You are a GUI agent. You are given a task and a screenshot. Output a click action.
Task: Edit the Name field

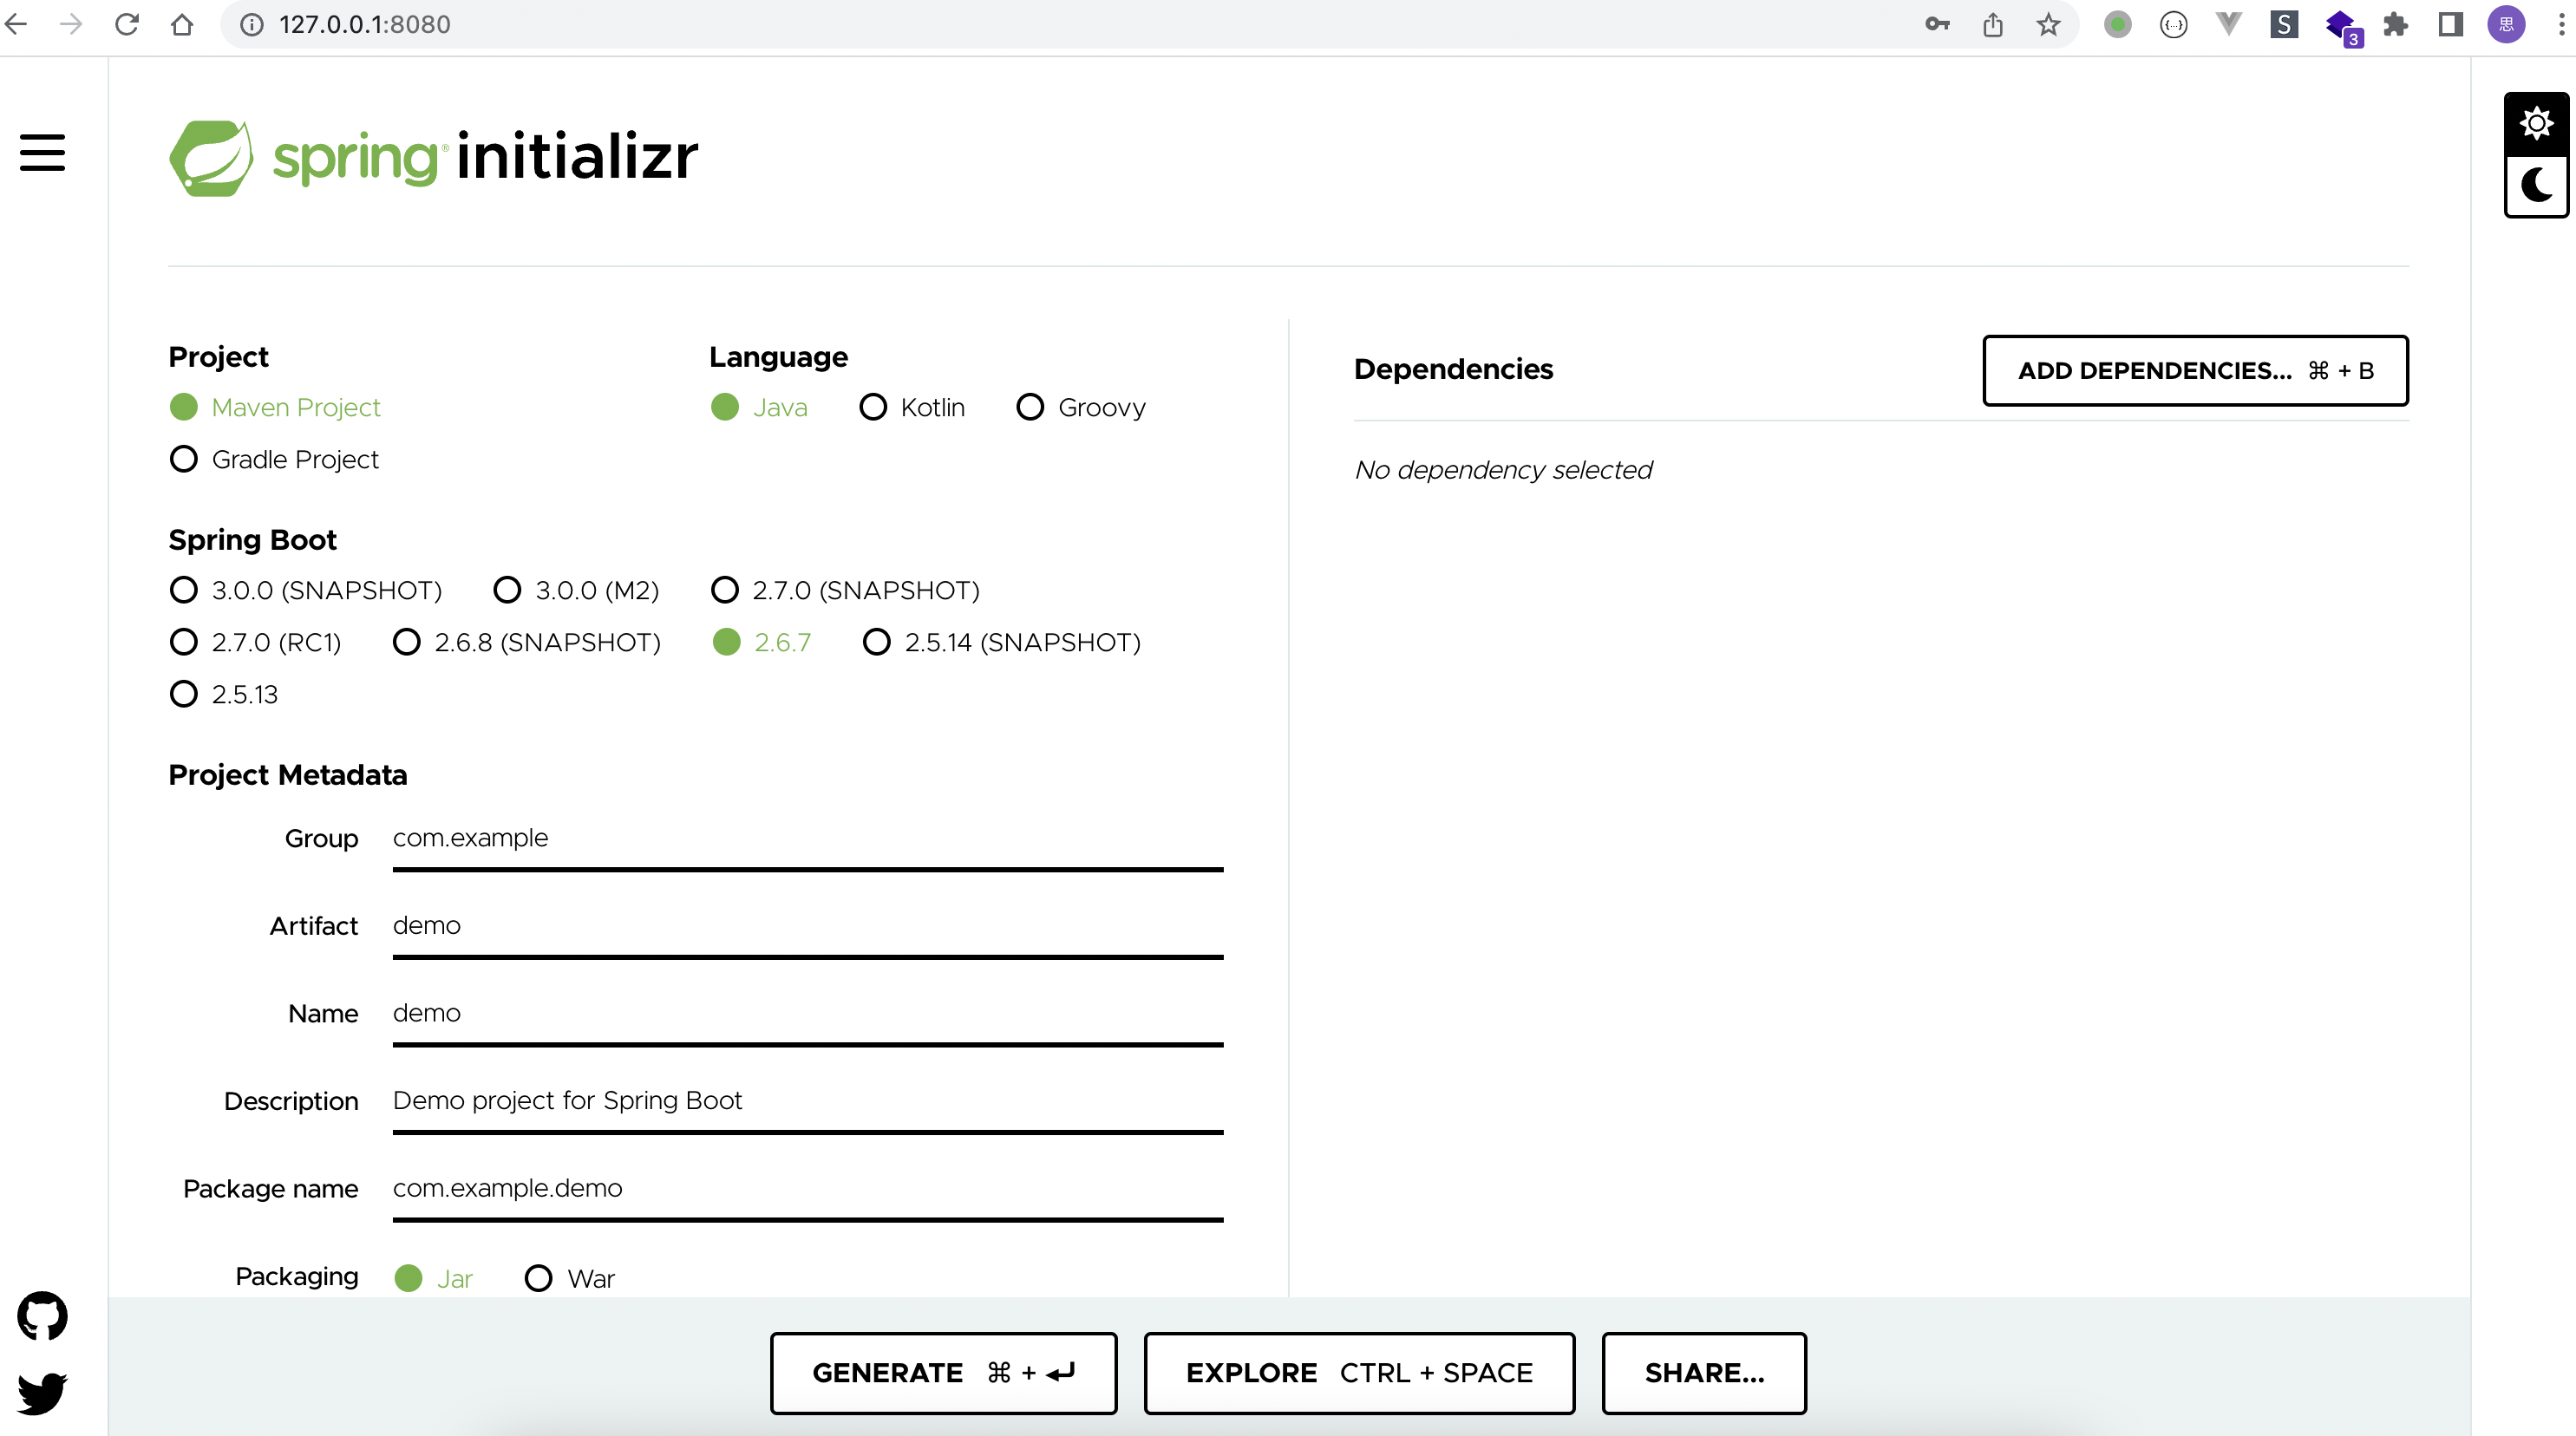tap(808, 1015)
